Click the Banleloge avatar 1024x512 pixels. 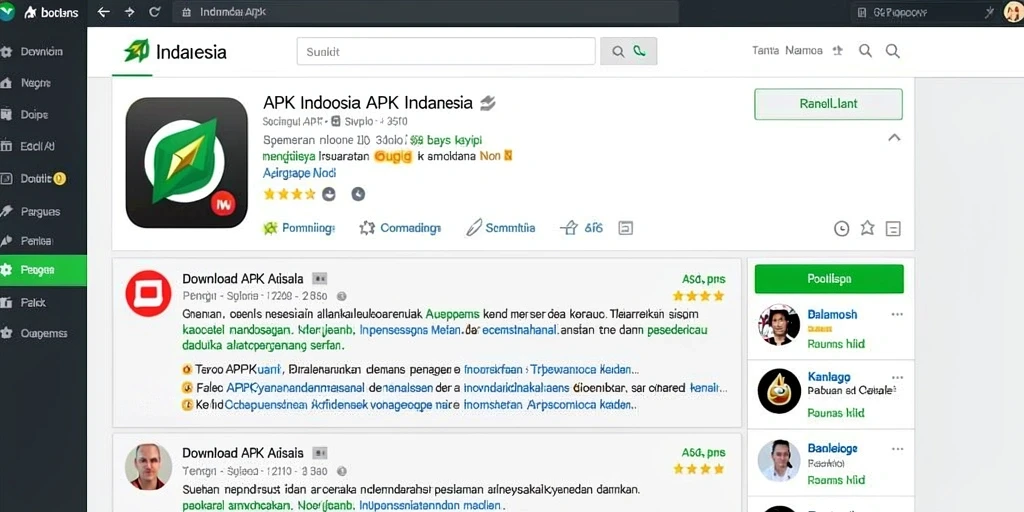tap(779, 460)
